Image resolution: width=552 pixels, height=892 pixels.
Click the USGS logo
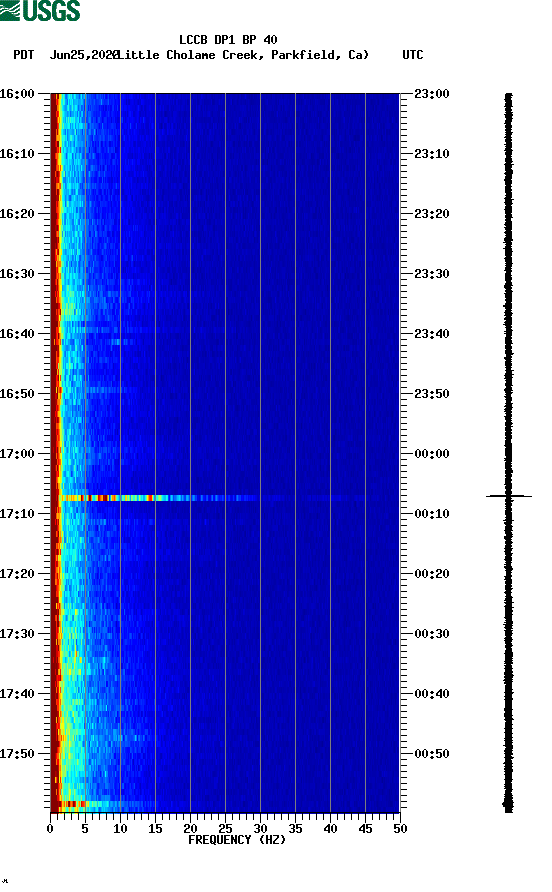point(40,10)
